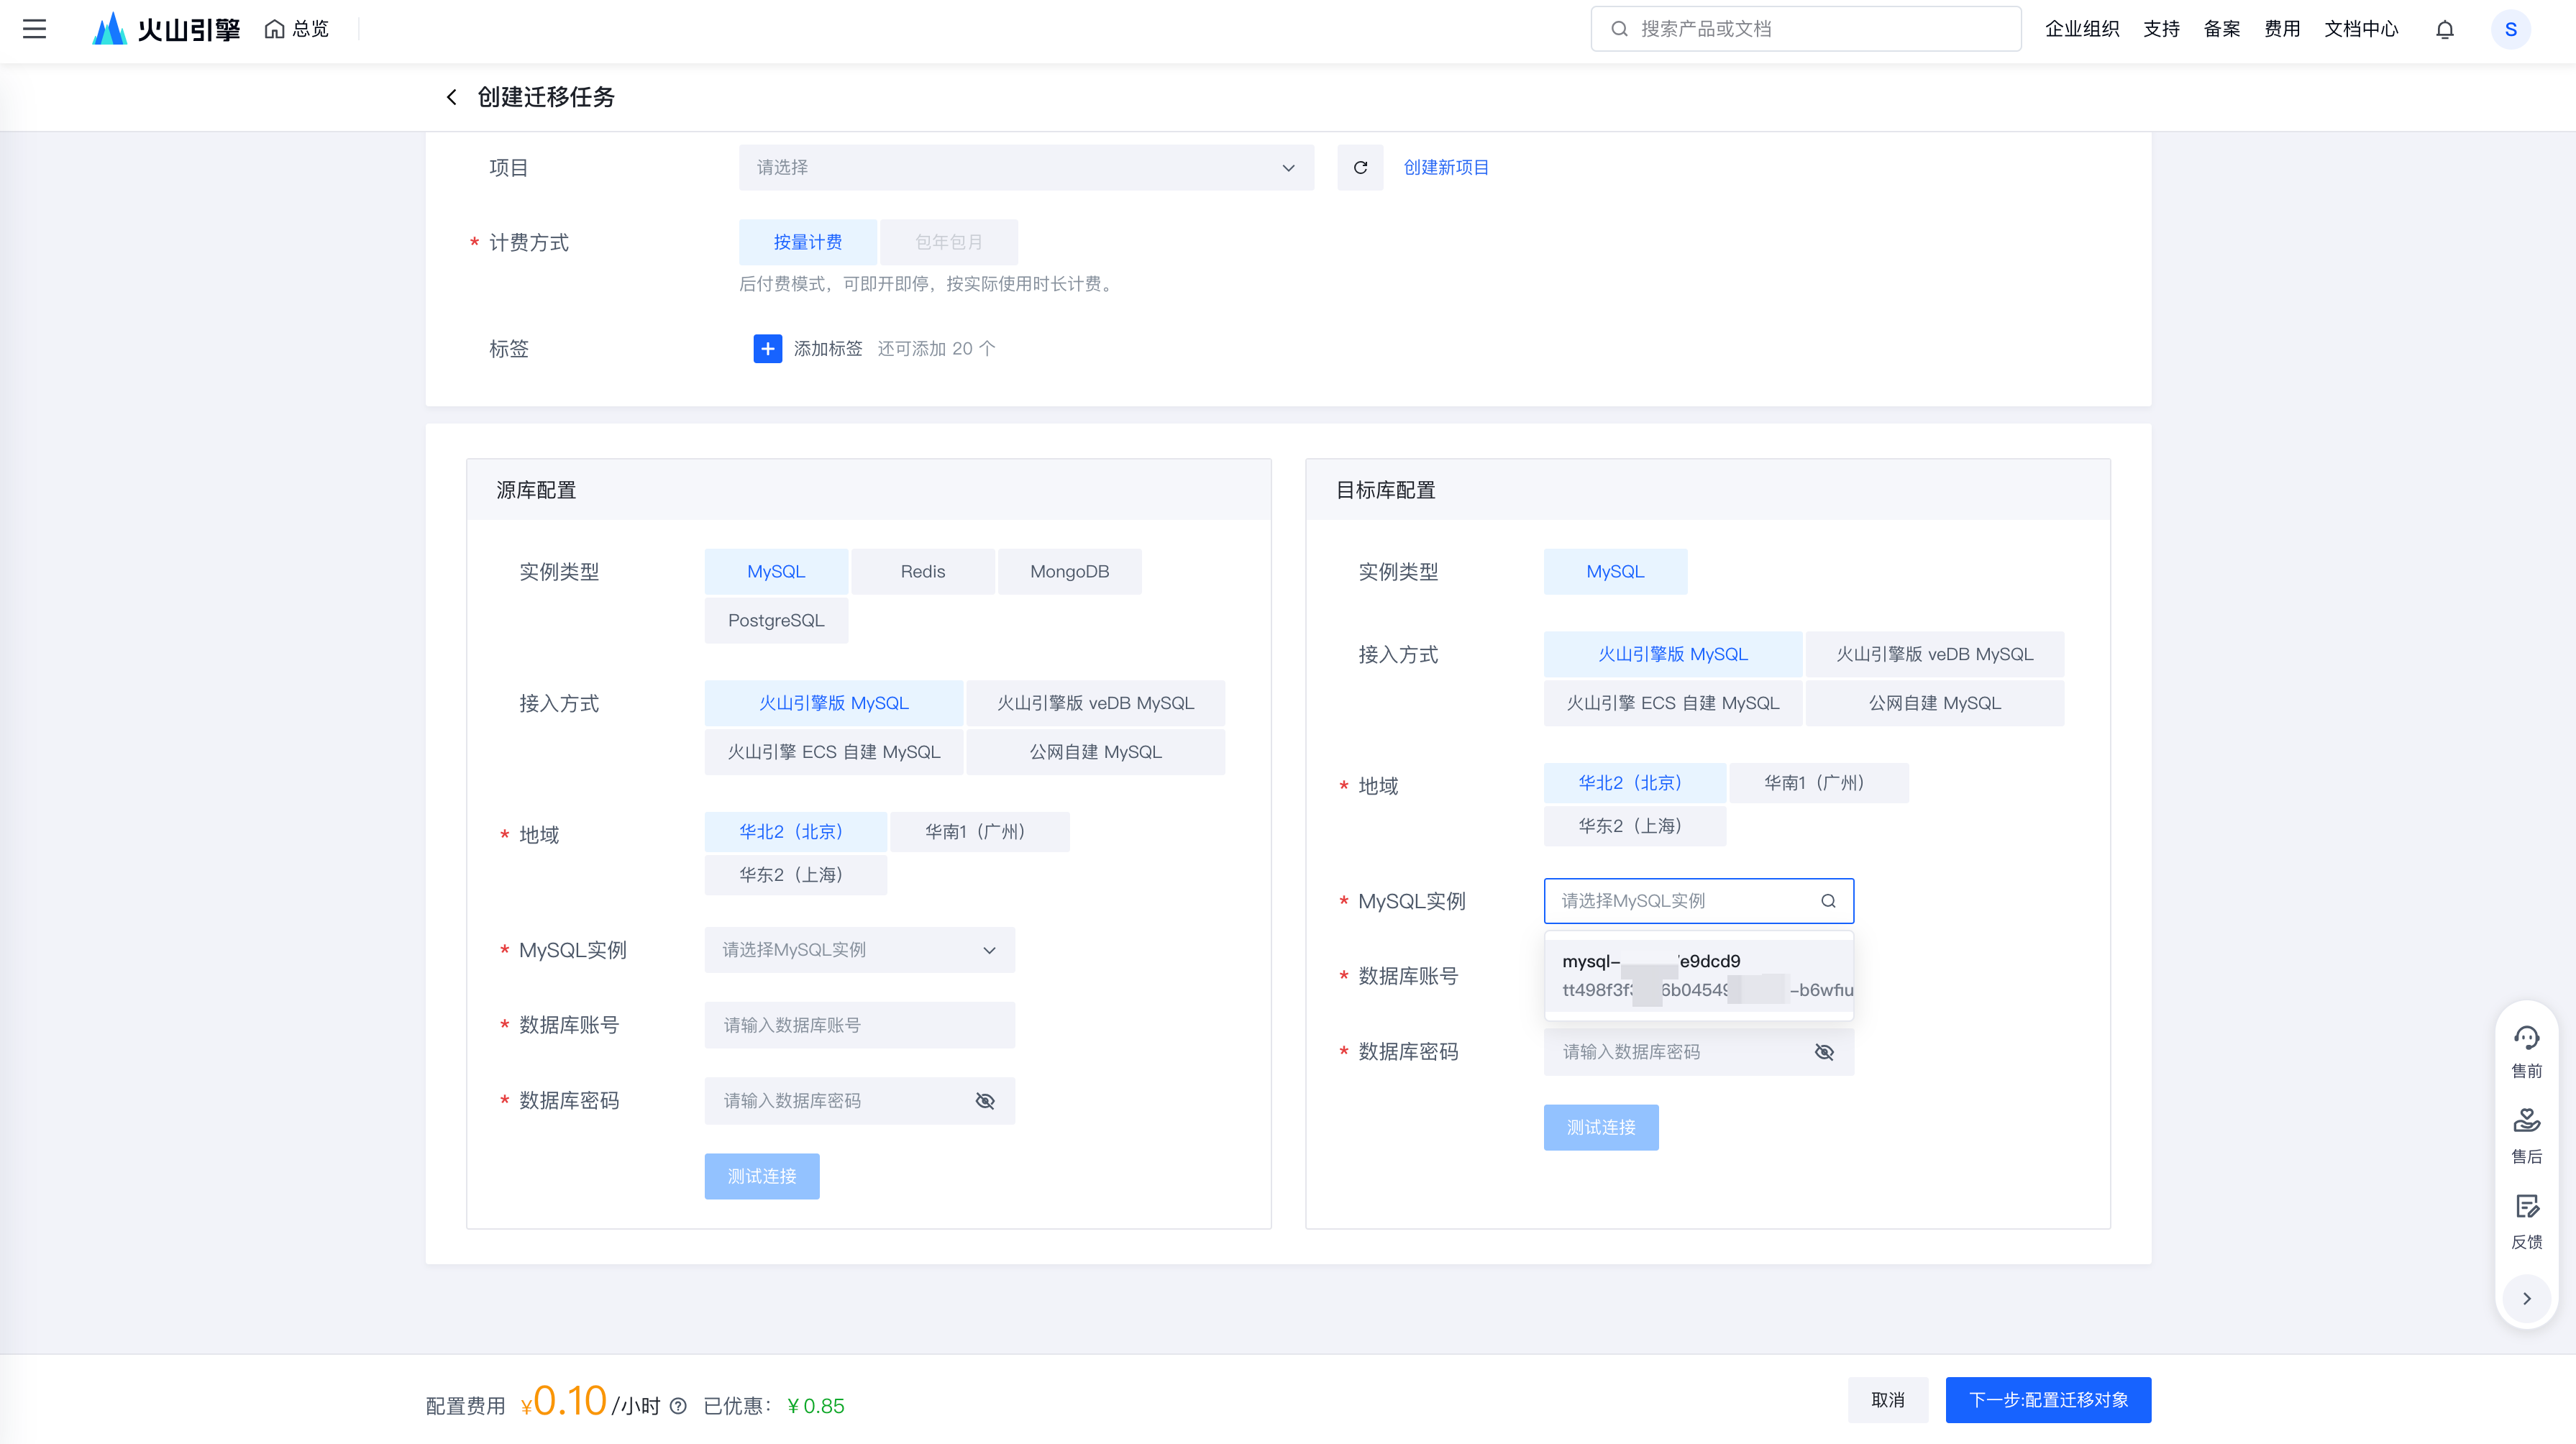Select 按量计费 billing method
The height and width of the screenshot is (1444, 2576).
pos(807,242)
